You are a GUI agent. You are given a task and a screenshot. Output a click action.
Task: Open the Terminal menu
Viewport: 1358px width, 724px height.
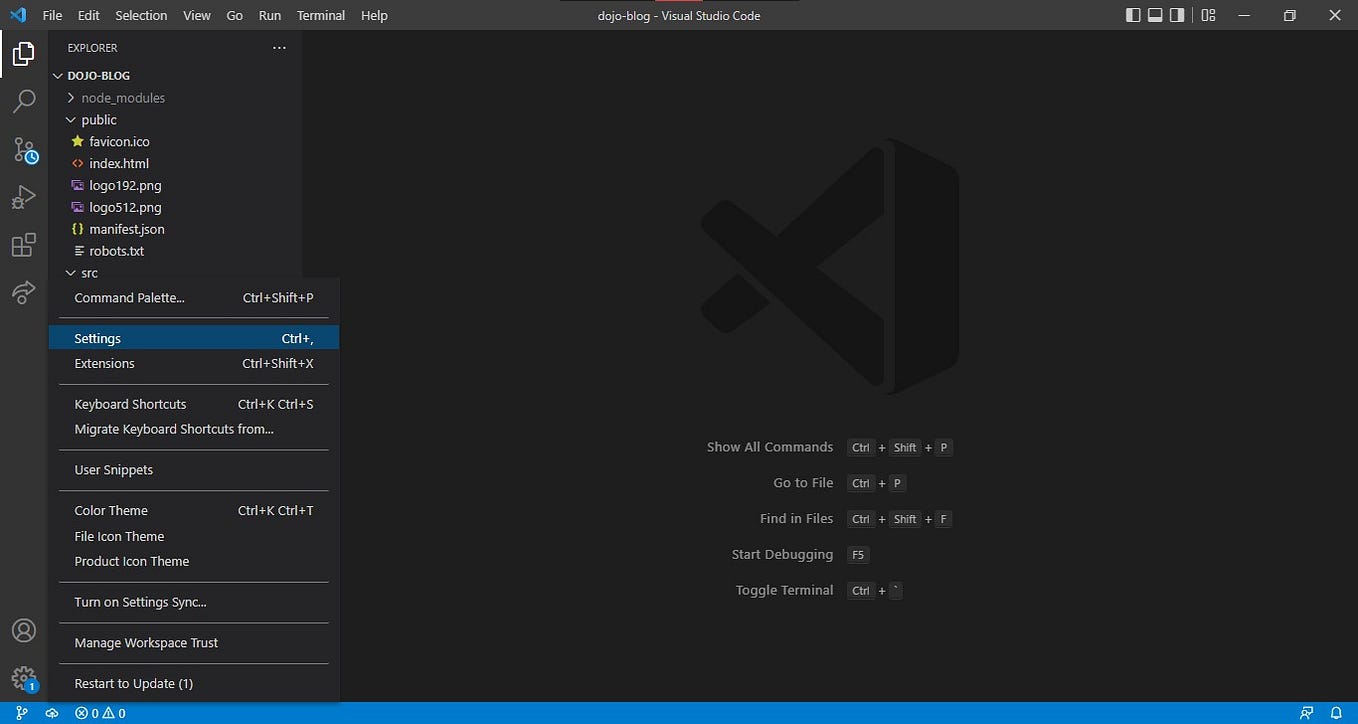[320, 15]
